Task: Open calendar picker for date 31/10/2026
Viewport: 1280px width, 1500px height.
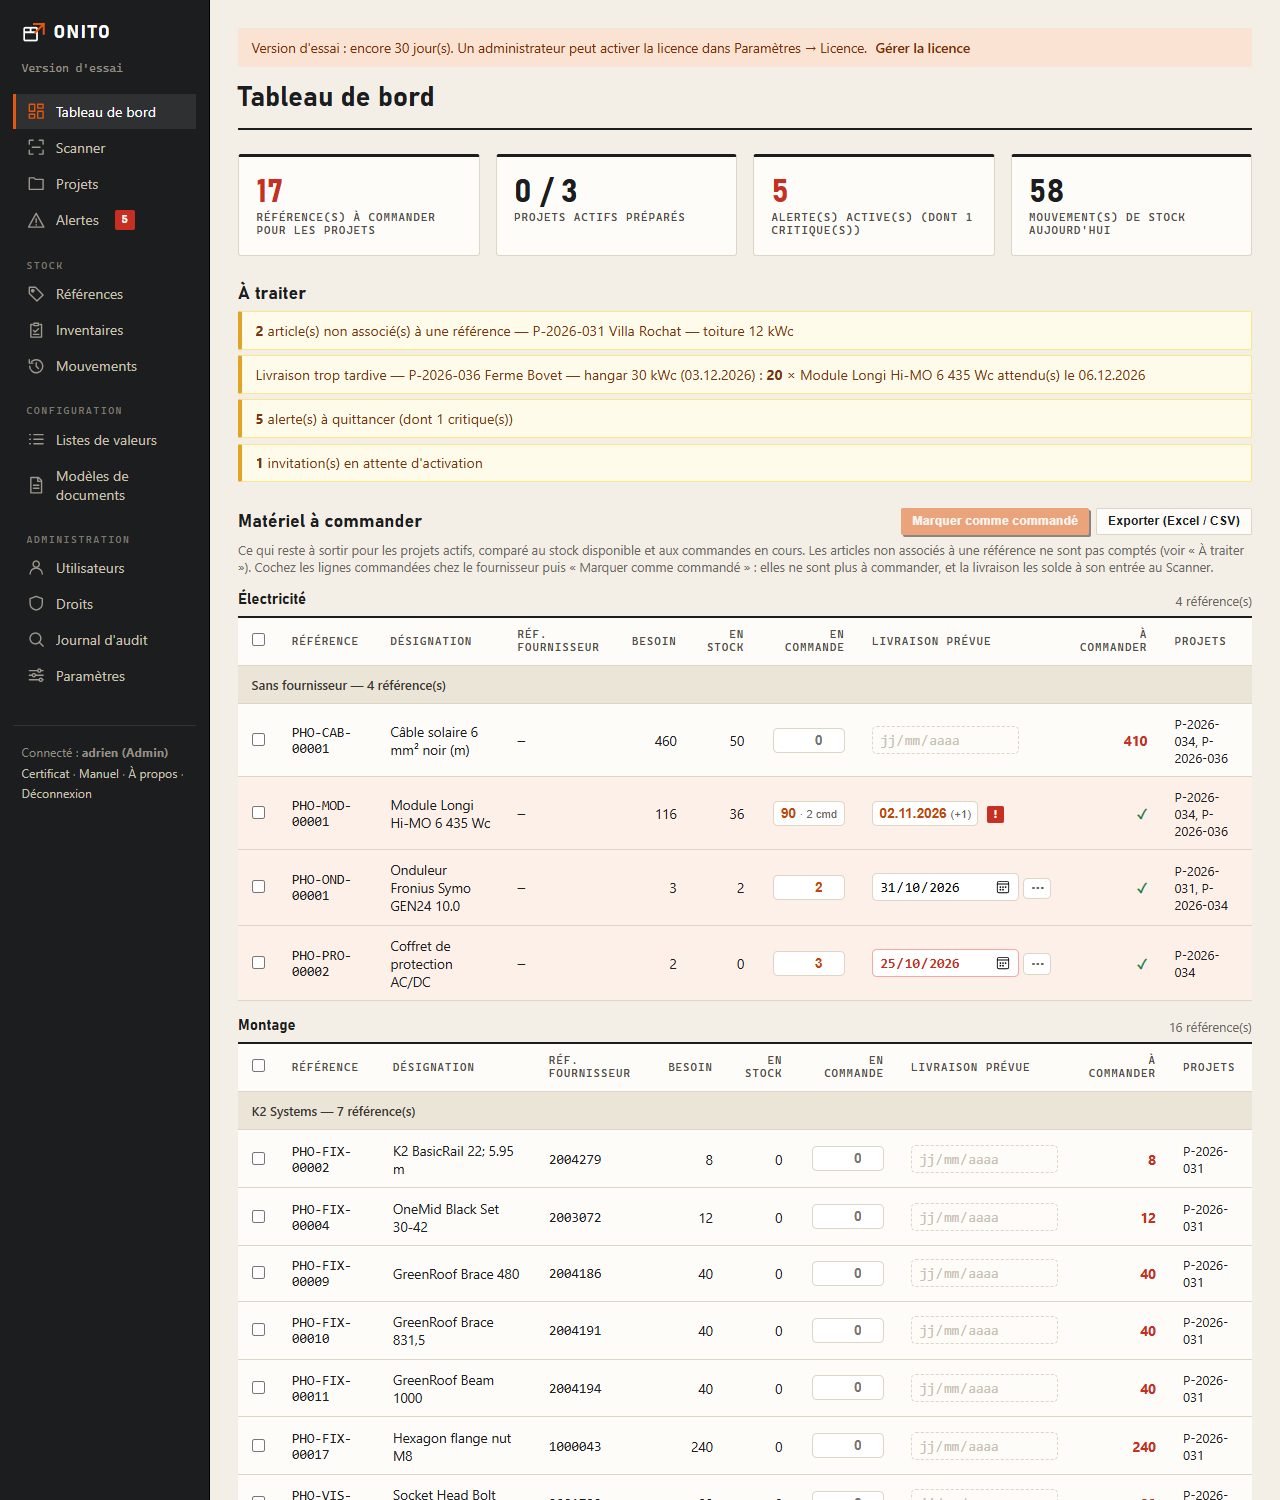Action: pos(1003,888)
